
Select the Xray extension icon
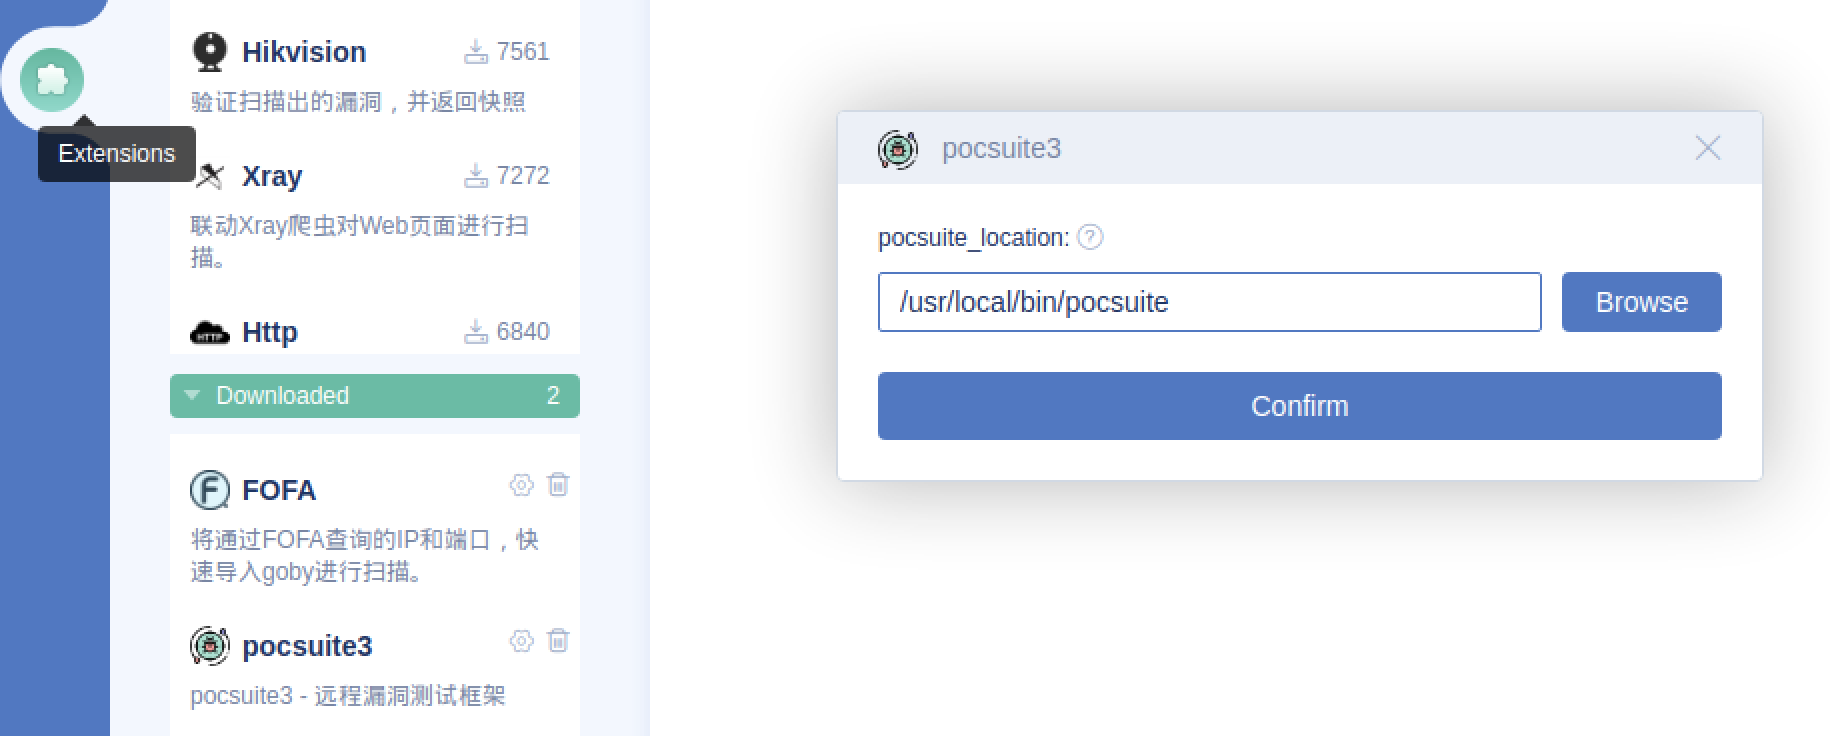click(209, 175)
